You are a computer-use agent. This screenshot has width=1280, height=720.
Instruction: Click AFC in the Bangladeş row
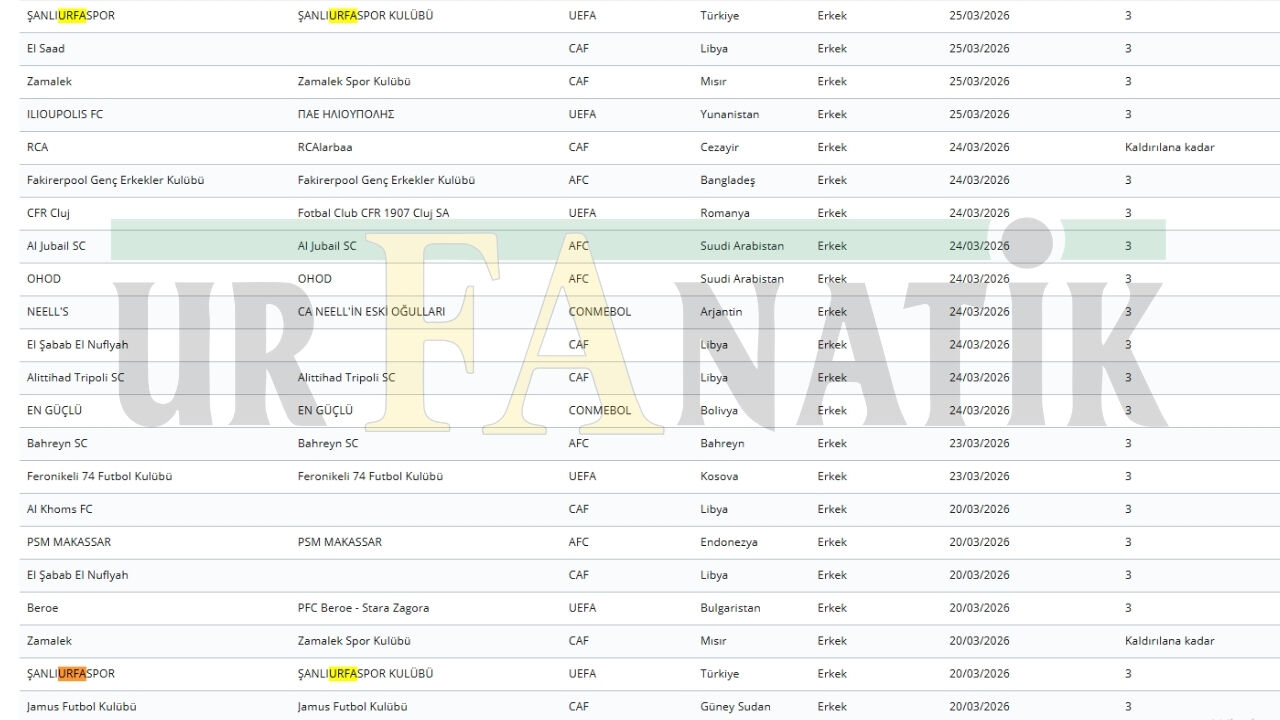[x=579, y=180]
